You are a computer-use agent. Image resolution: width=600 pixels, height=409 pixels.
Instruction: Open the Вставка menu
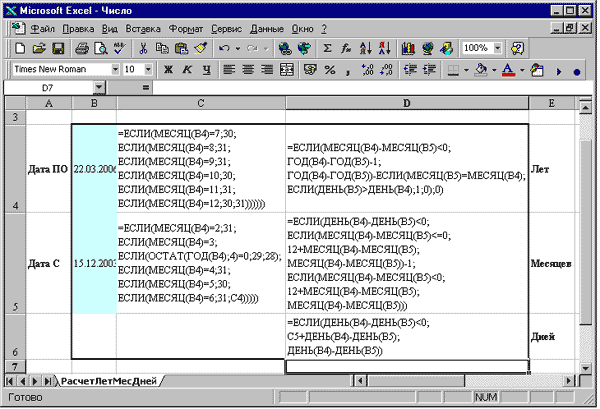pos(143,29)
